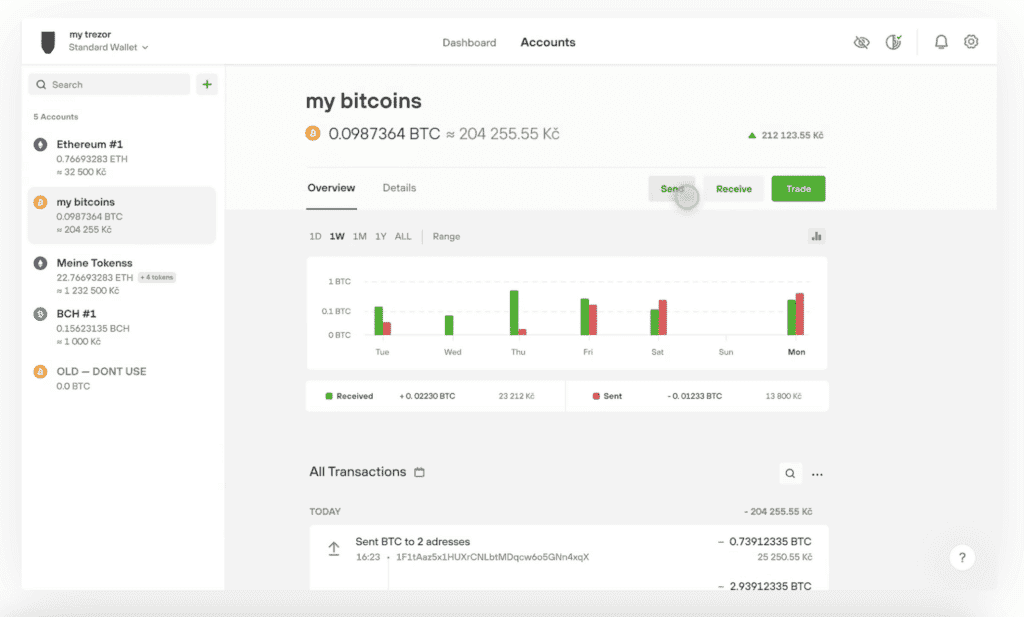Viewport: 1024px width, 617px height.
Task: Switch graph type using the bar chart icon
Action: coord(816,236)
